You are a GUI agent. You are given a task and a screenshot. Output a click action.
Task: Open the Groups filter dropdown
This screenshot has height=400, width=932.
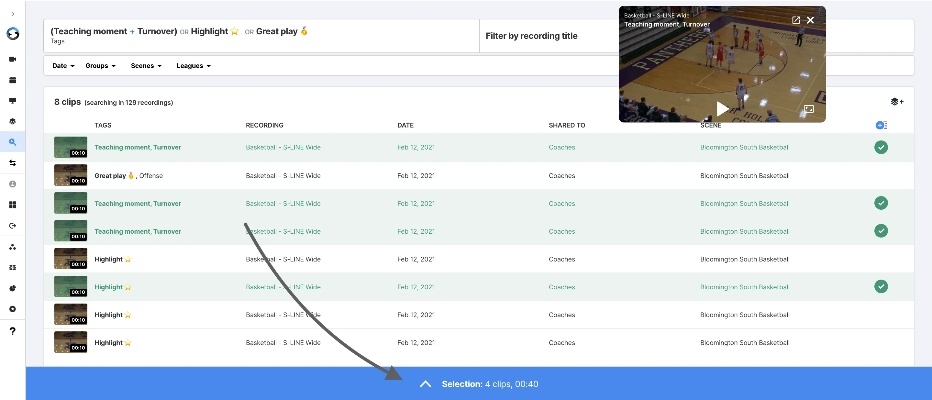coord(100,66)
